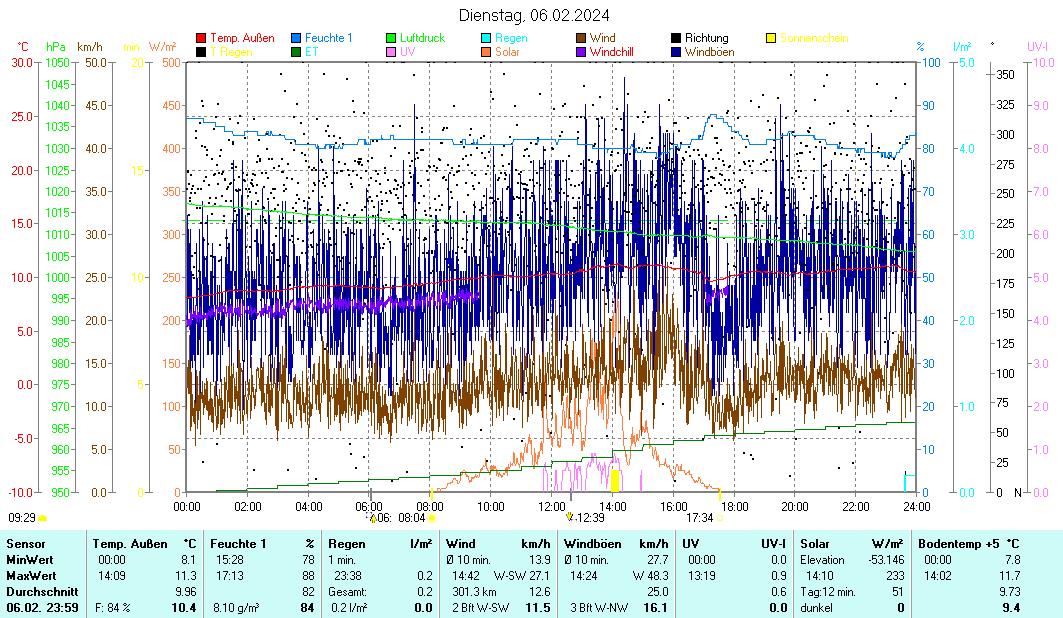Screen dimensions: 1063x618
Task: Click the black Richtung legend square
Action: coord(676,38)
